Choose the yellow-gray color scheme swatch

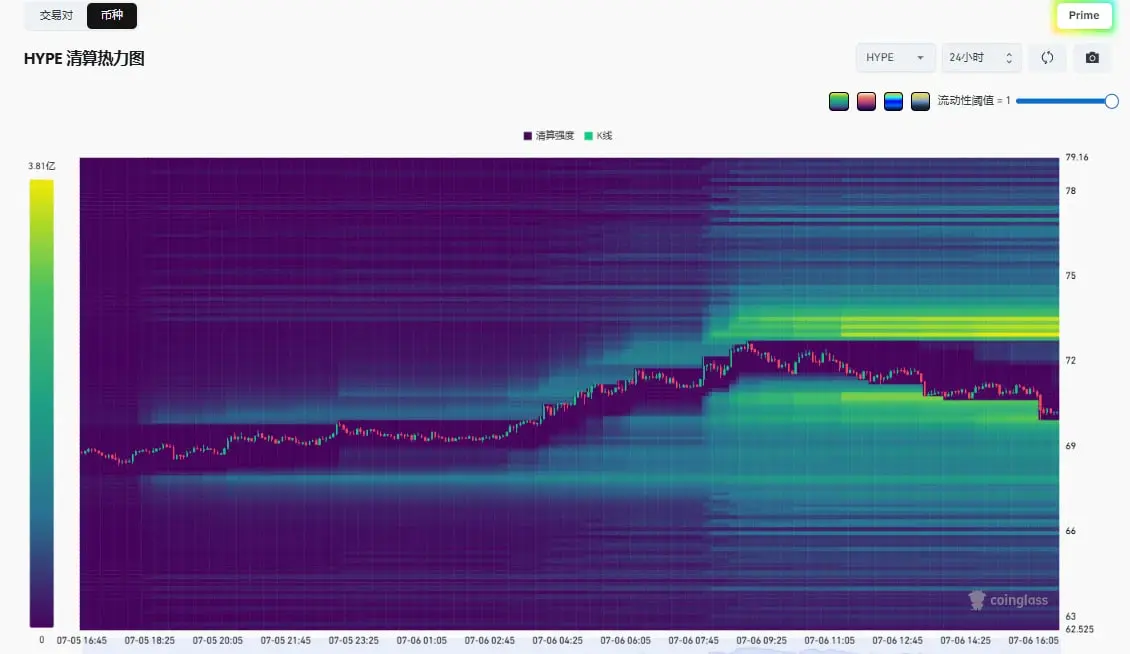[920, 101]
